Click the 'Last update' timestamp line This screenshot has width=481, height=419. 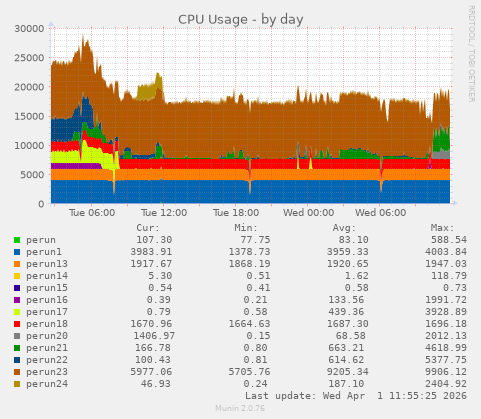click(356, 396)
